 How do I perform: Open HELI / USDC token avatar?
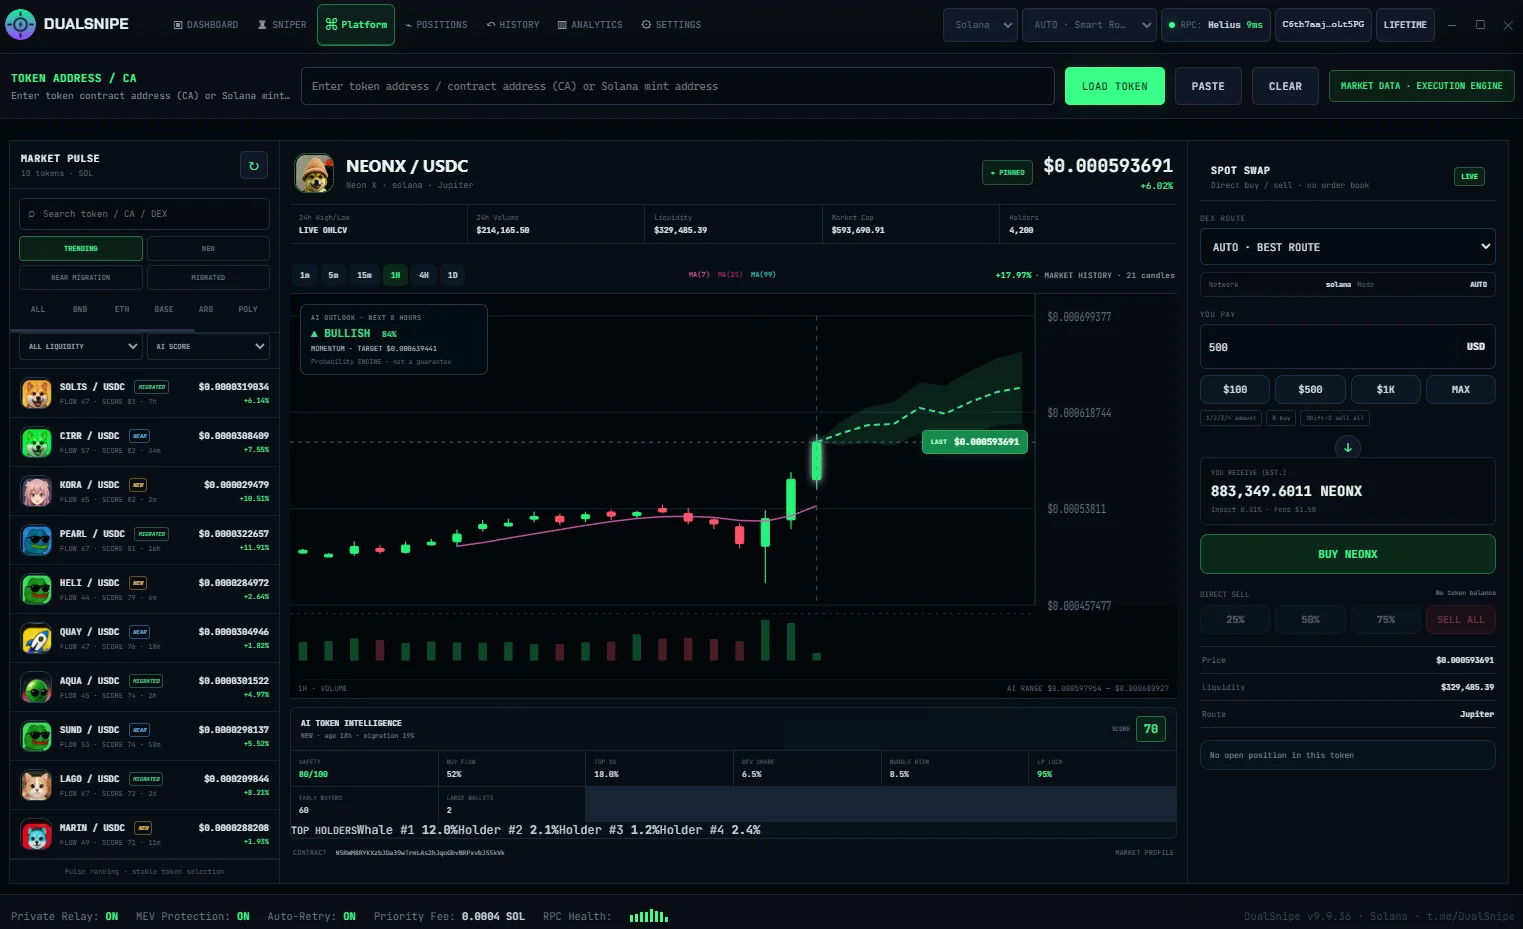37,590
